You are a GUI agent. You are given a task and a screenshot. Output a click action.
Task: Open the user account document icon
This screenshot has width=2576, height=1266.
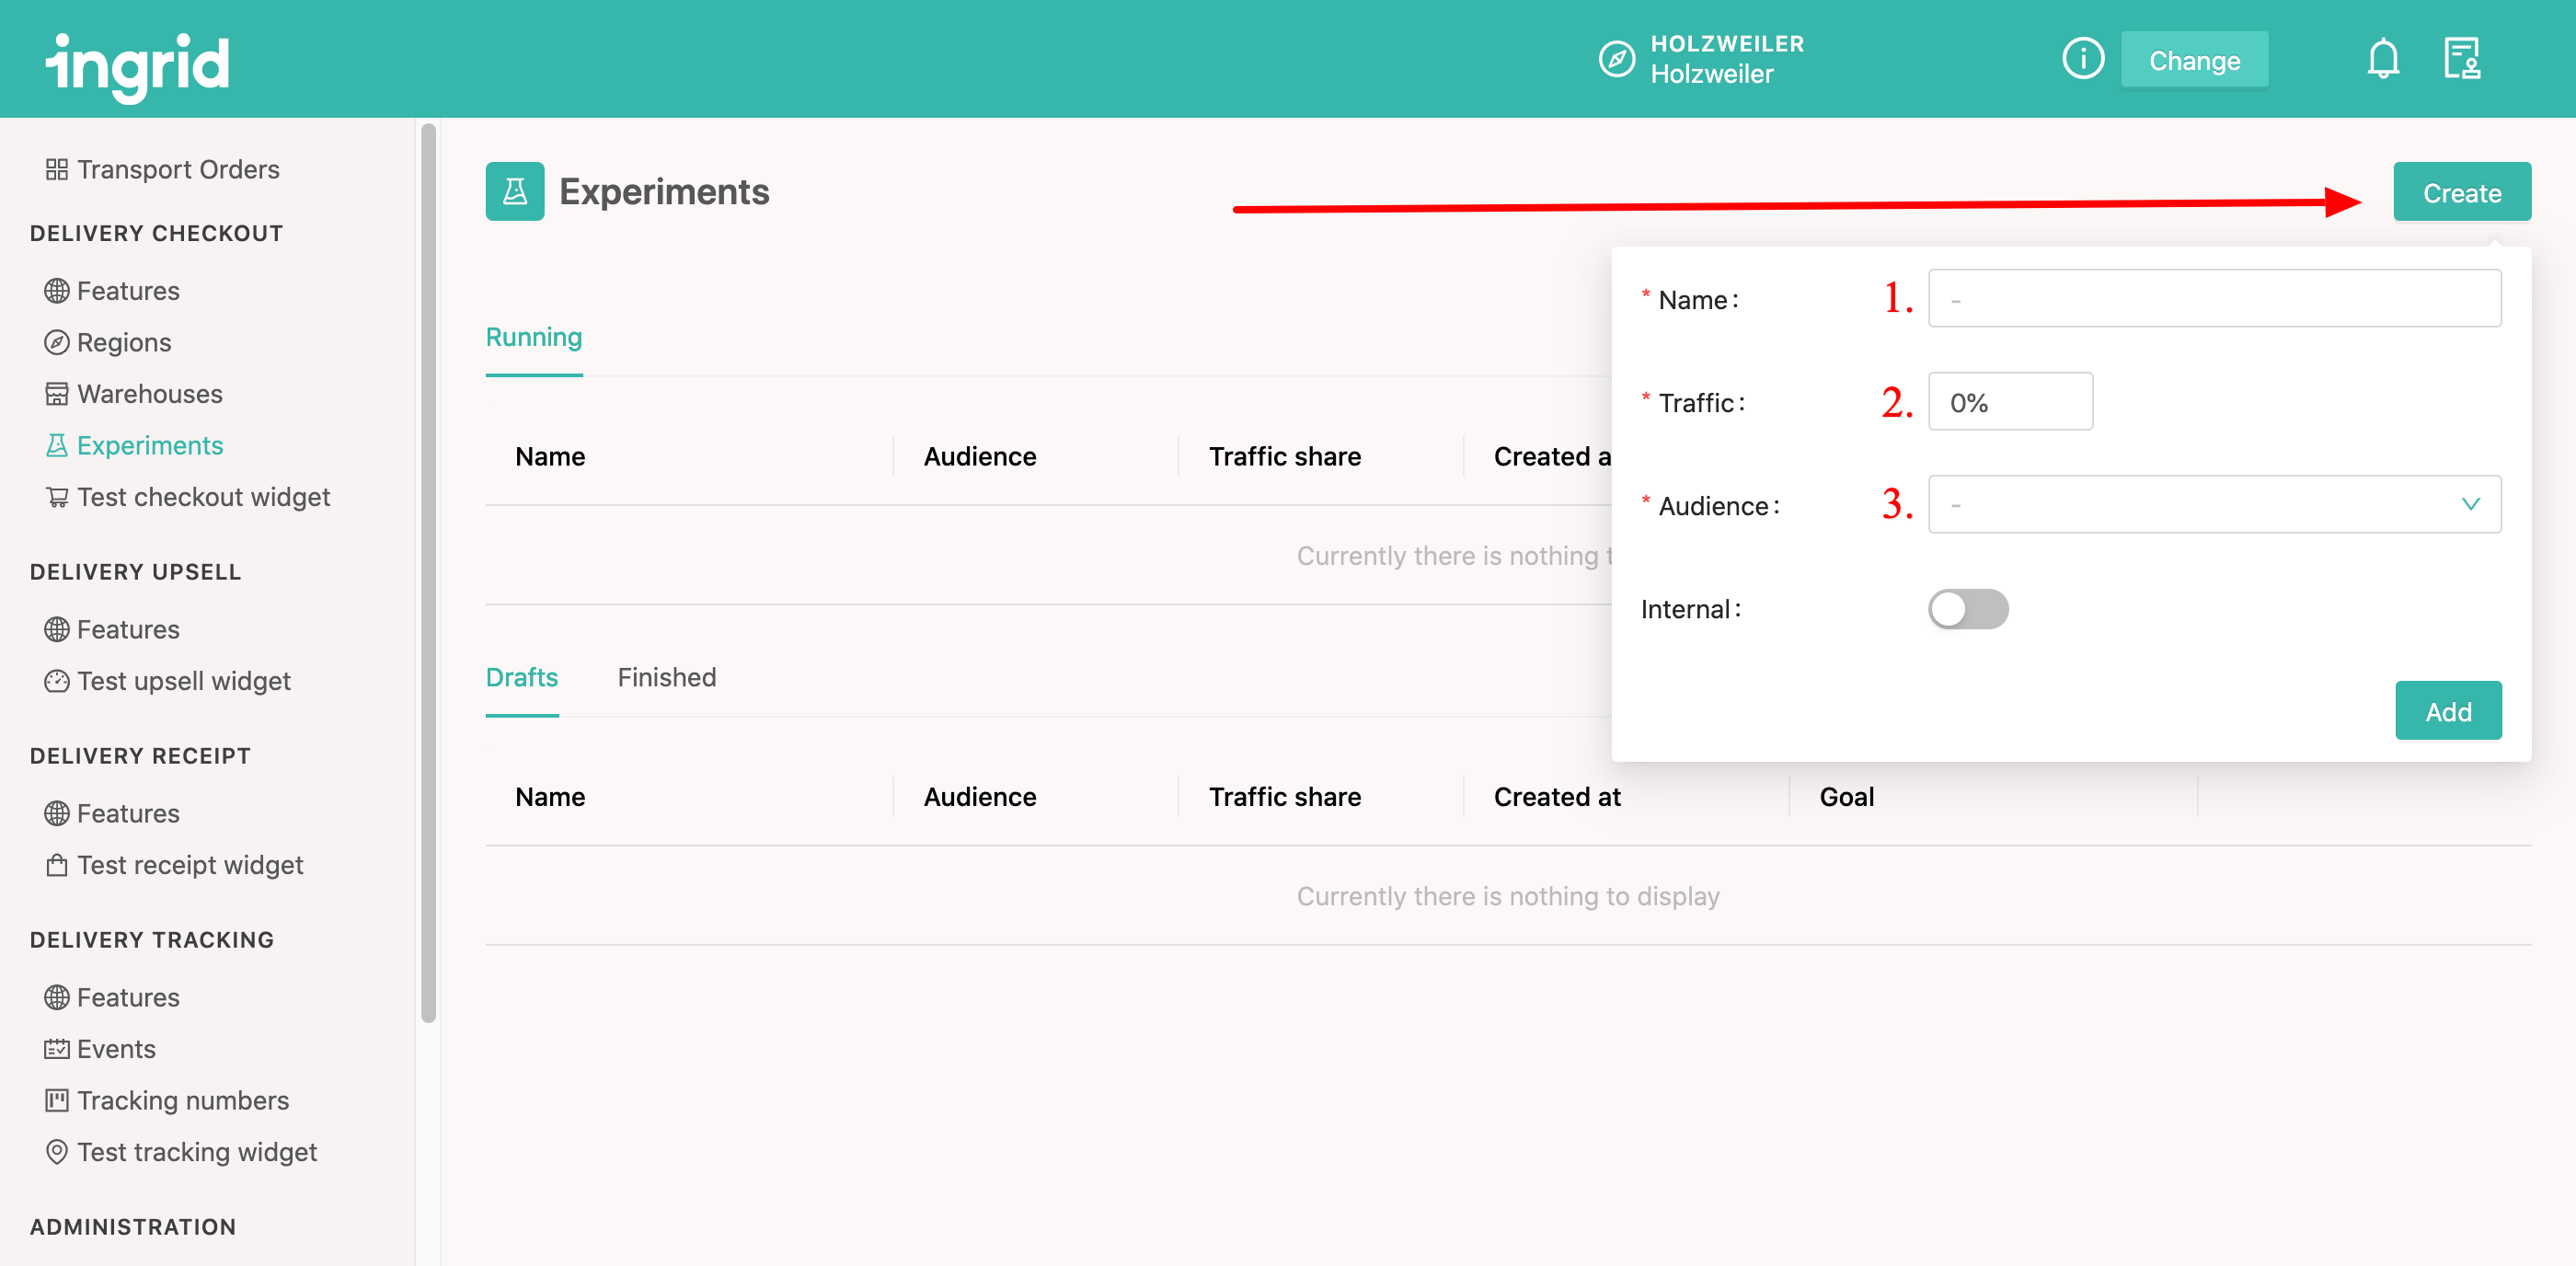pyautogui.click(x=2461, y=59)
